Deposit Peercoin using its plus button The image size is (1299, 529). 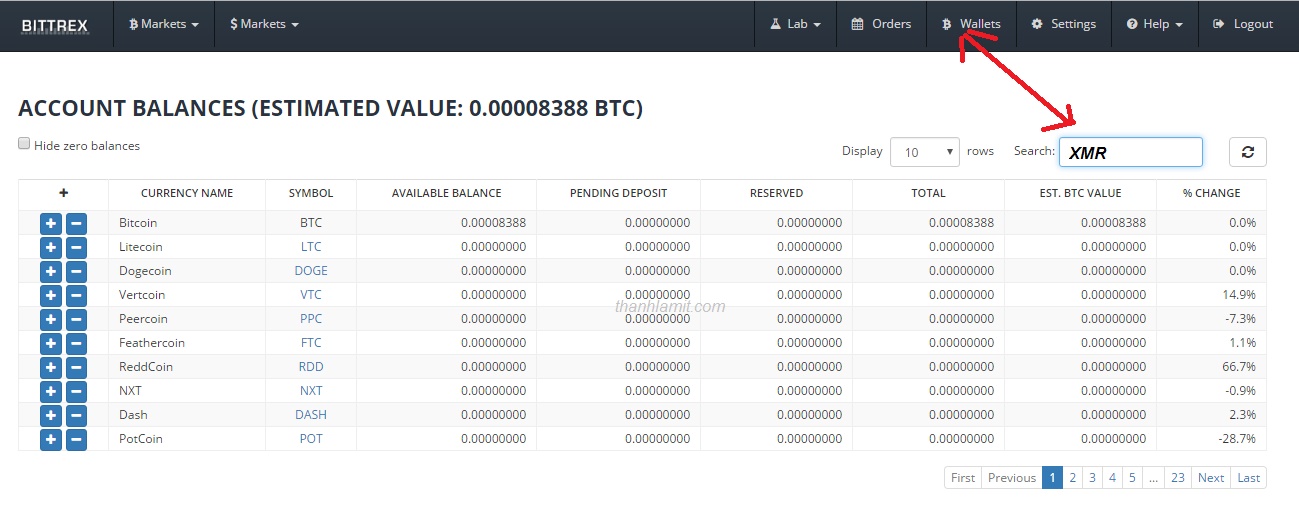pos(51,319)
